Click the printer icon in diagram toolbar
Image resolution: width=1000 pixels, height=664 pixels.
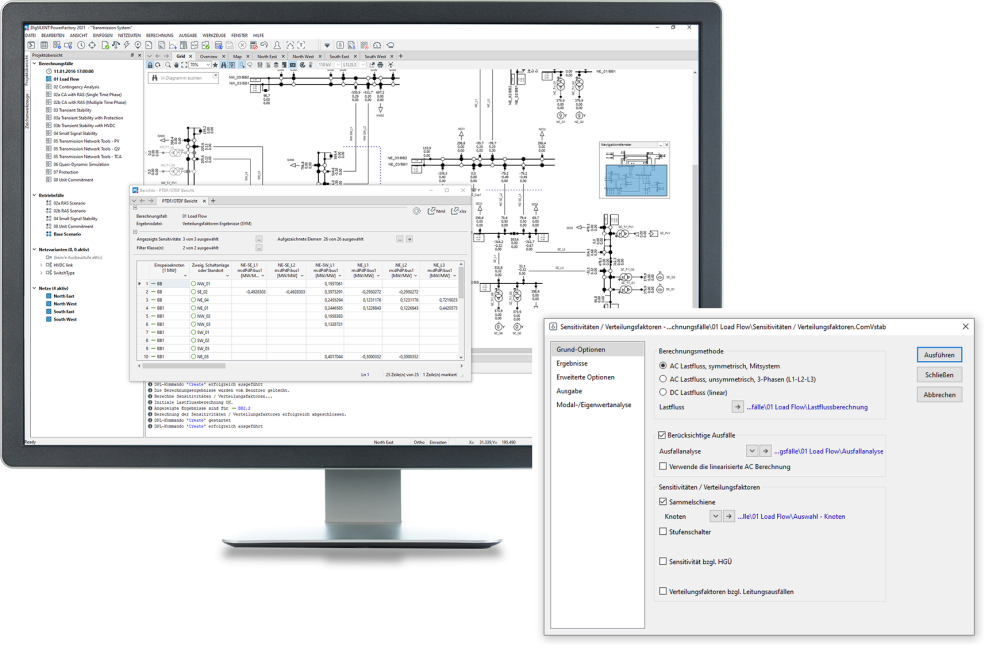click(x=380, y=64)
